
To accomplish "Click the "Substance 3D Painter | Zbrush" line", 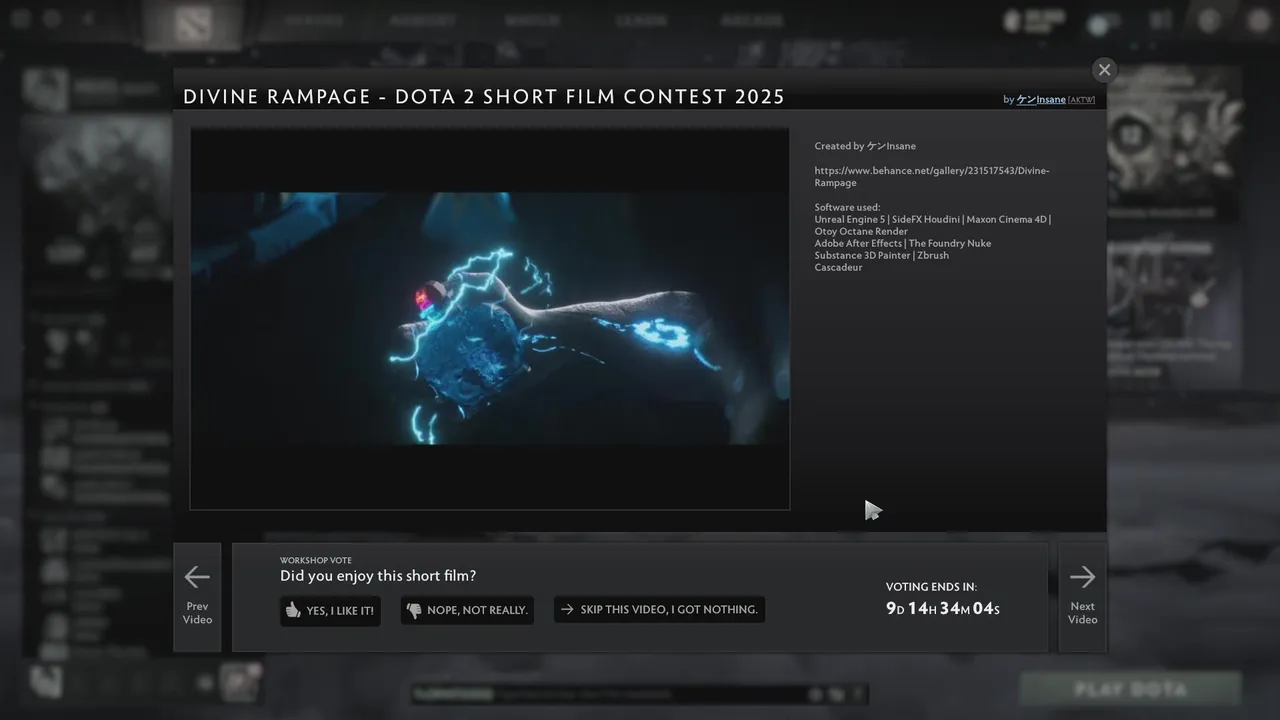I will point(882,255).
